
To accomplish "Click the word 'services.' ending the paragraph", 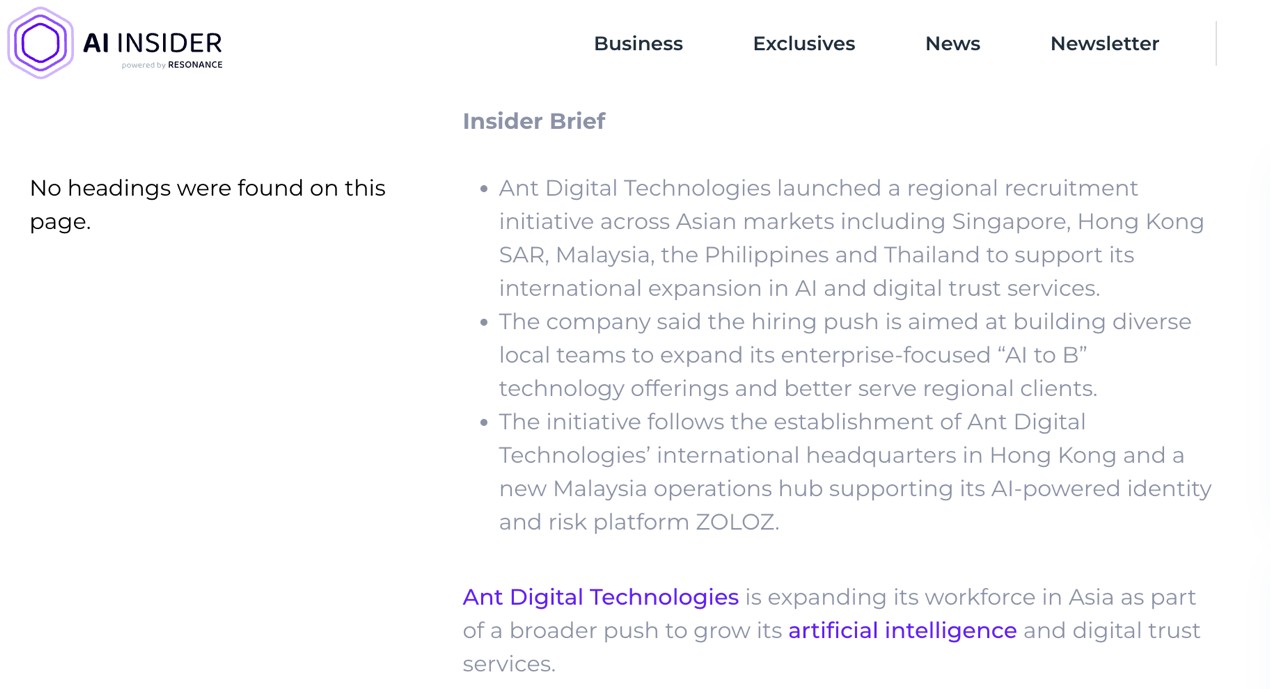I will point(508,664).
